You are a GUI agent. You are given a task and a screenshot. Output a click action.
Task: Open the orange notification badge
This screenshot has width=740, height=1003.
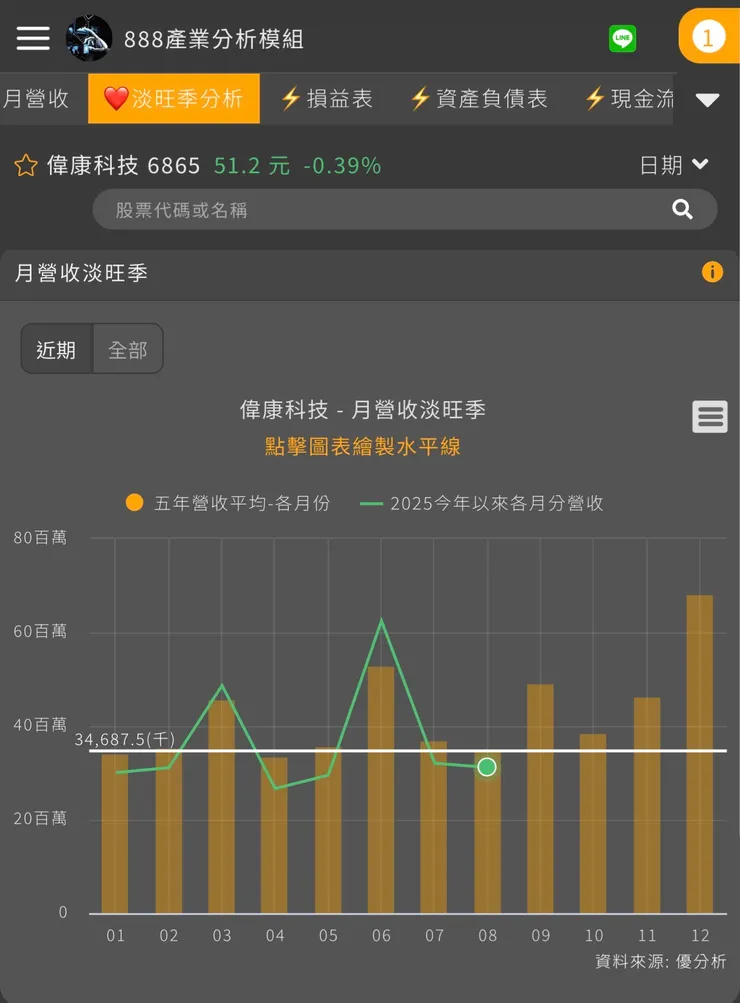coord(709,36)
